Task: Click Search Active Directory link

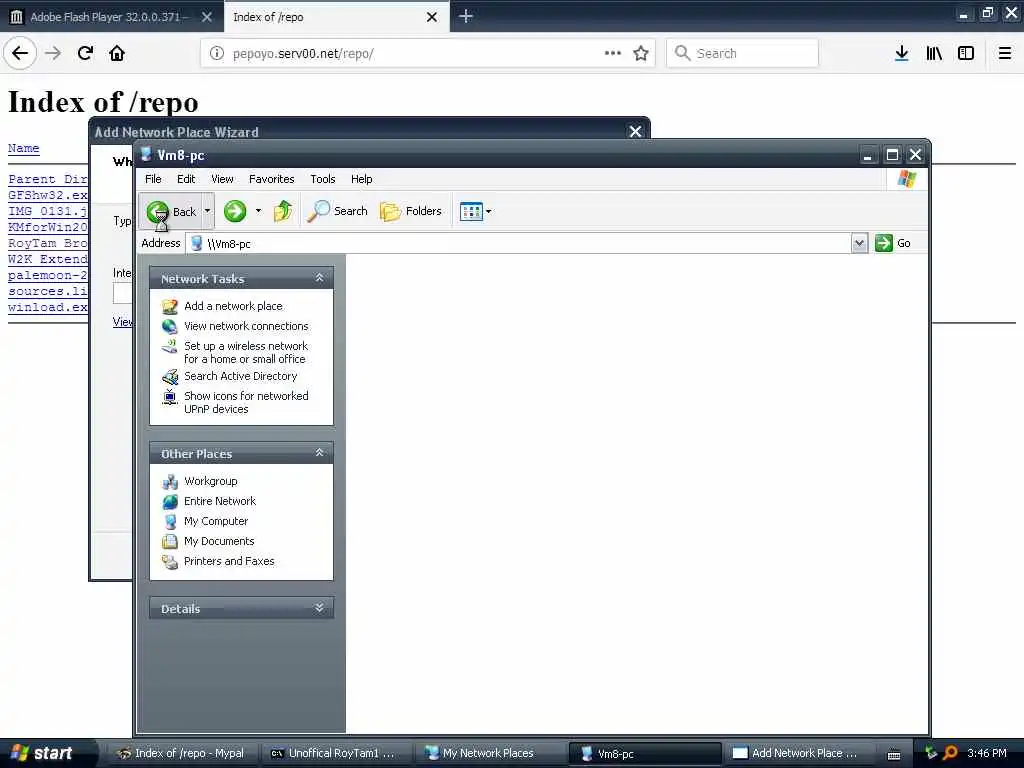Action: click(240, 376)
